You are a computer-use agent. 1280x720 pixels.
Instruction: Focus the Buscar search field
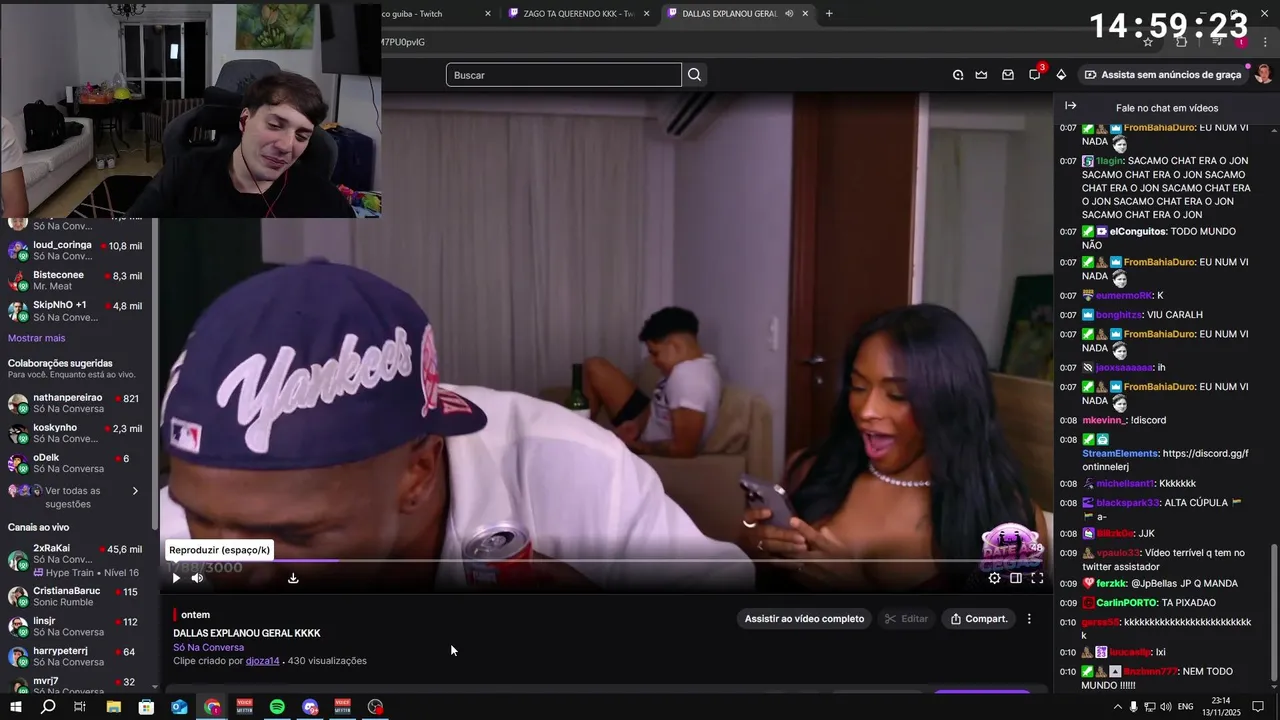[564, 75]
